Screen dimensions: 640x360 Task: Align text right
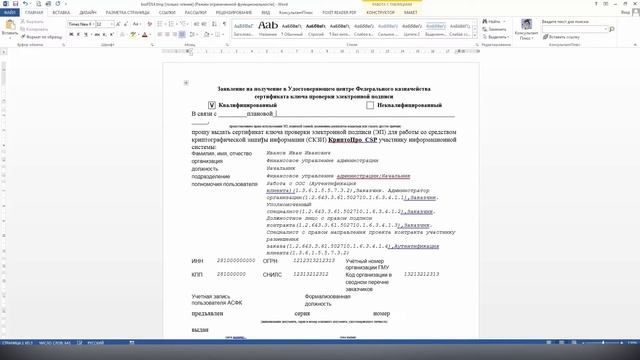pos(175,35)
